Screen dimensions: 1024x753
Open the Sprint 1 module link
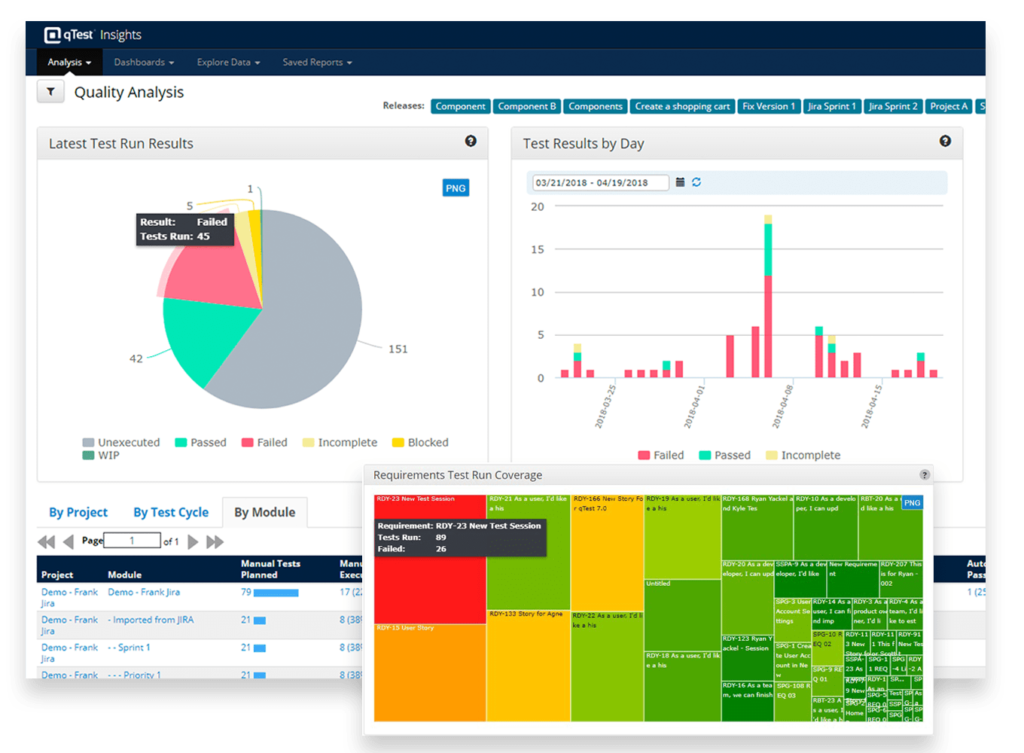129,647
